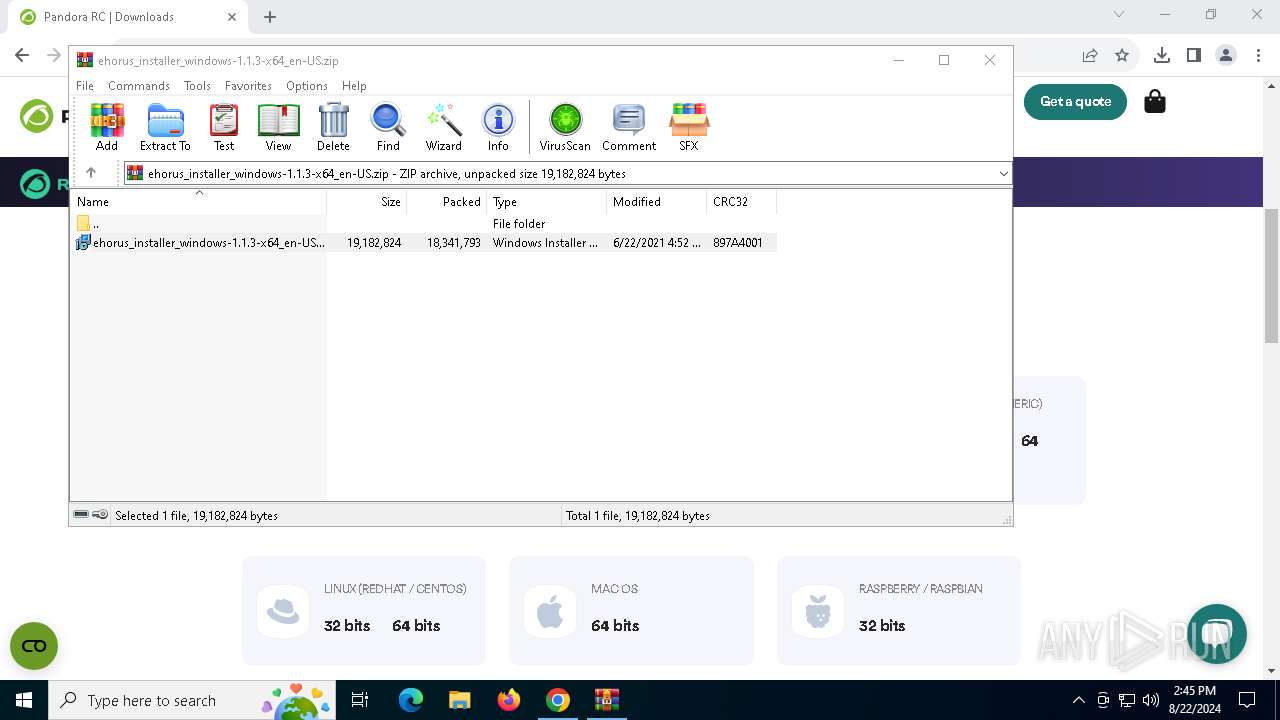Open the View file tool

pos(278,127)
